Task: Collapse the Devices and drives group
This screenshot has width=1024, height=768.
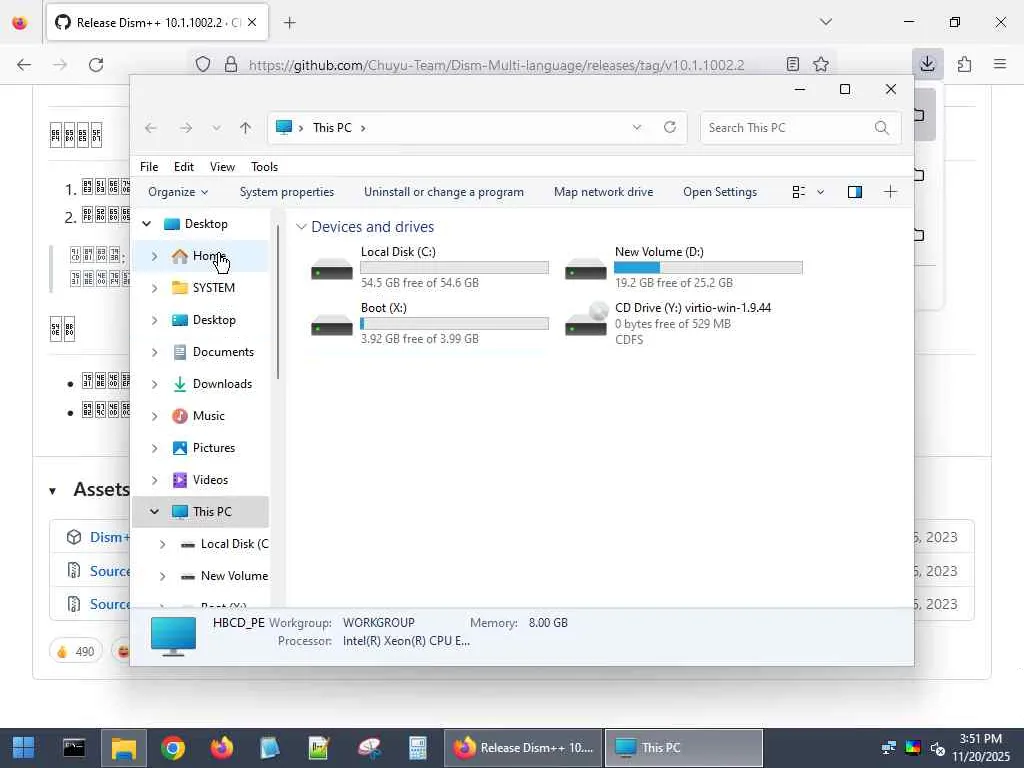Action: (301, 227)
